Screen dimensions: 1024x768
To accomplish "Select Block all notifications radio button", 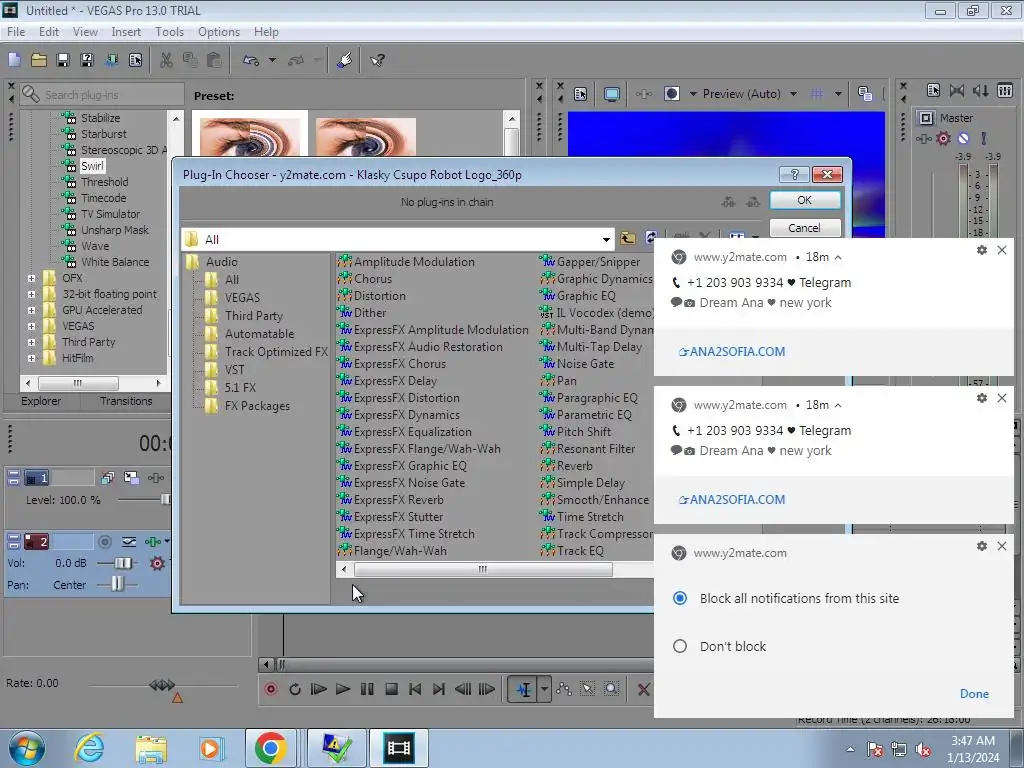I will point(680,598).
